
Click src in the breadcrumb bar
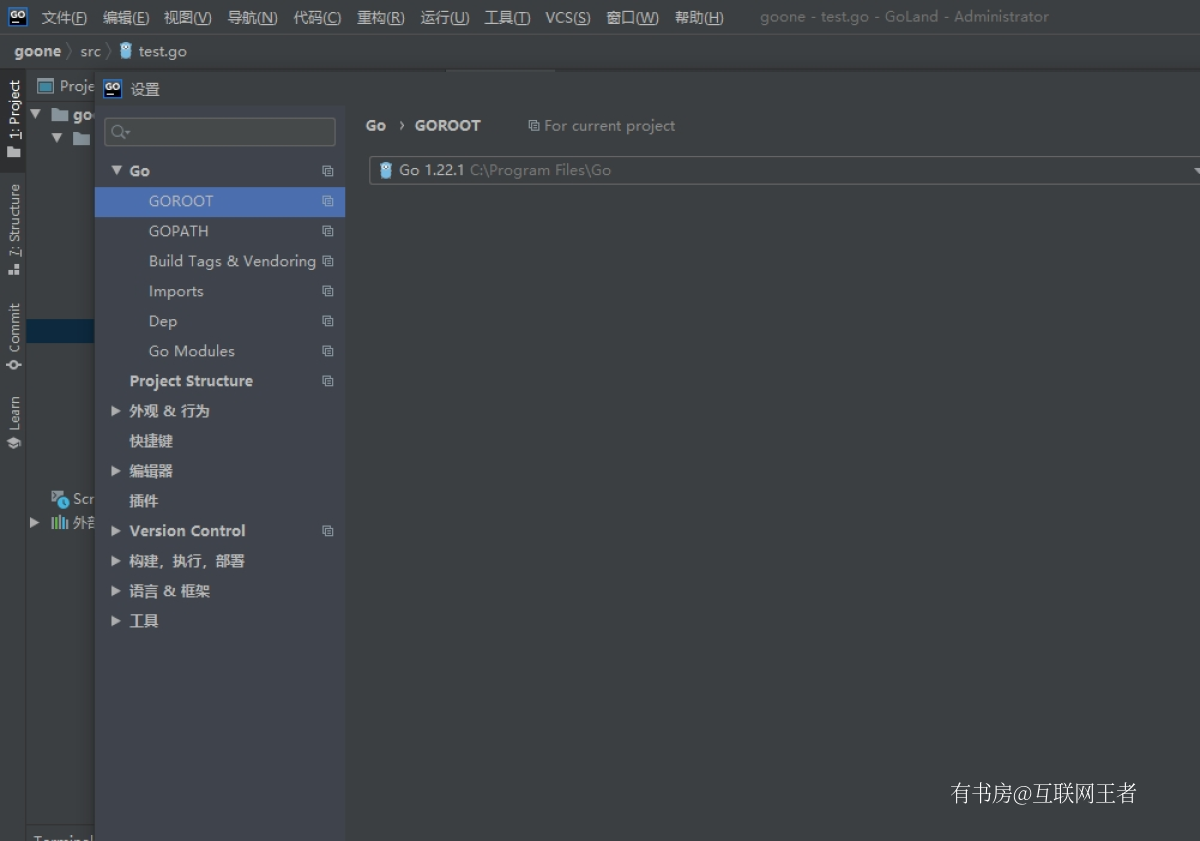[x=91, y=51]
